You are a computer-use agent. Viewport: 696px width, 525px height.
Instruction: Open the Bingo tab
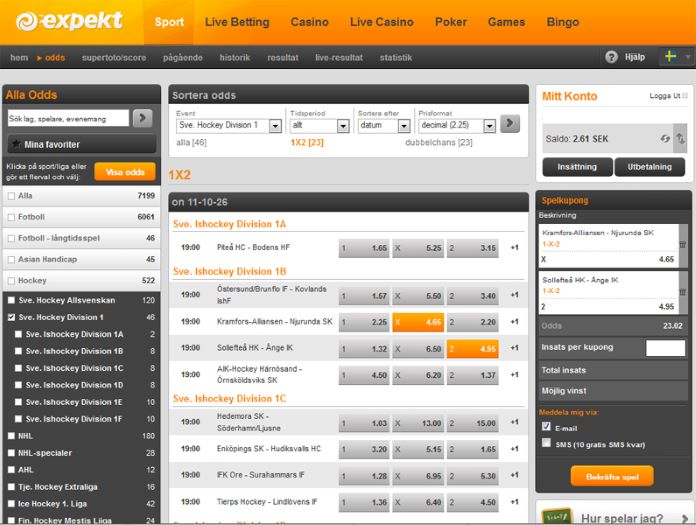point(563,22)
